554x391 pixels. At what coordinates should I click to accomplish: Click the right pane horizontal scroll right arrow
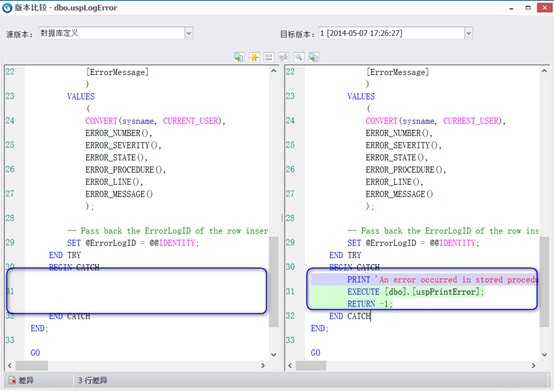coord(533,365)
